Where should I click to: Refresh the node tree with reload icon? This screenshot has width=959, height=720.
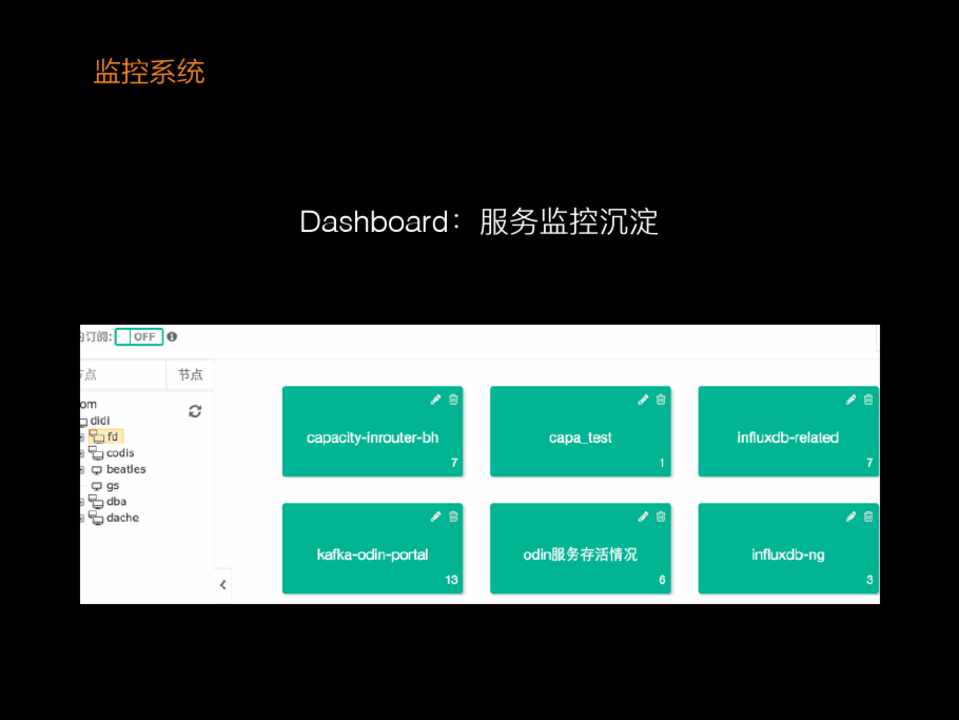195,411
